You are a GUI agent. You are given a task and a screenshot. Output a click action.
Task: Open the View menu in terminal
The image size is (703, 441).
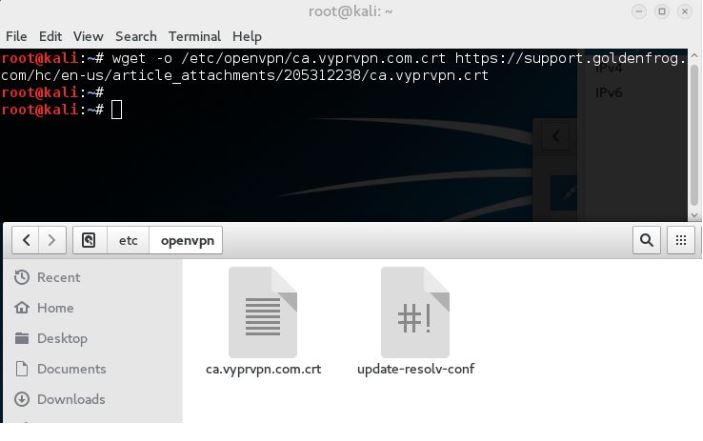pyautogui.click(x=88, y=36)
